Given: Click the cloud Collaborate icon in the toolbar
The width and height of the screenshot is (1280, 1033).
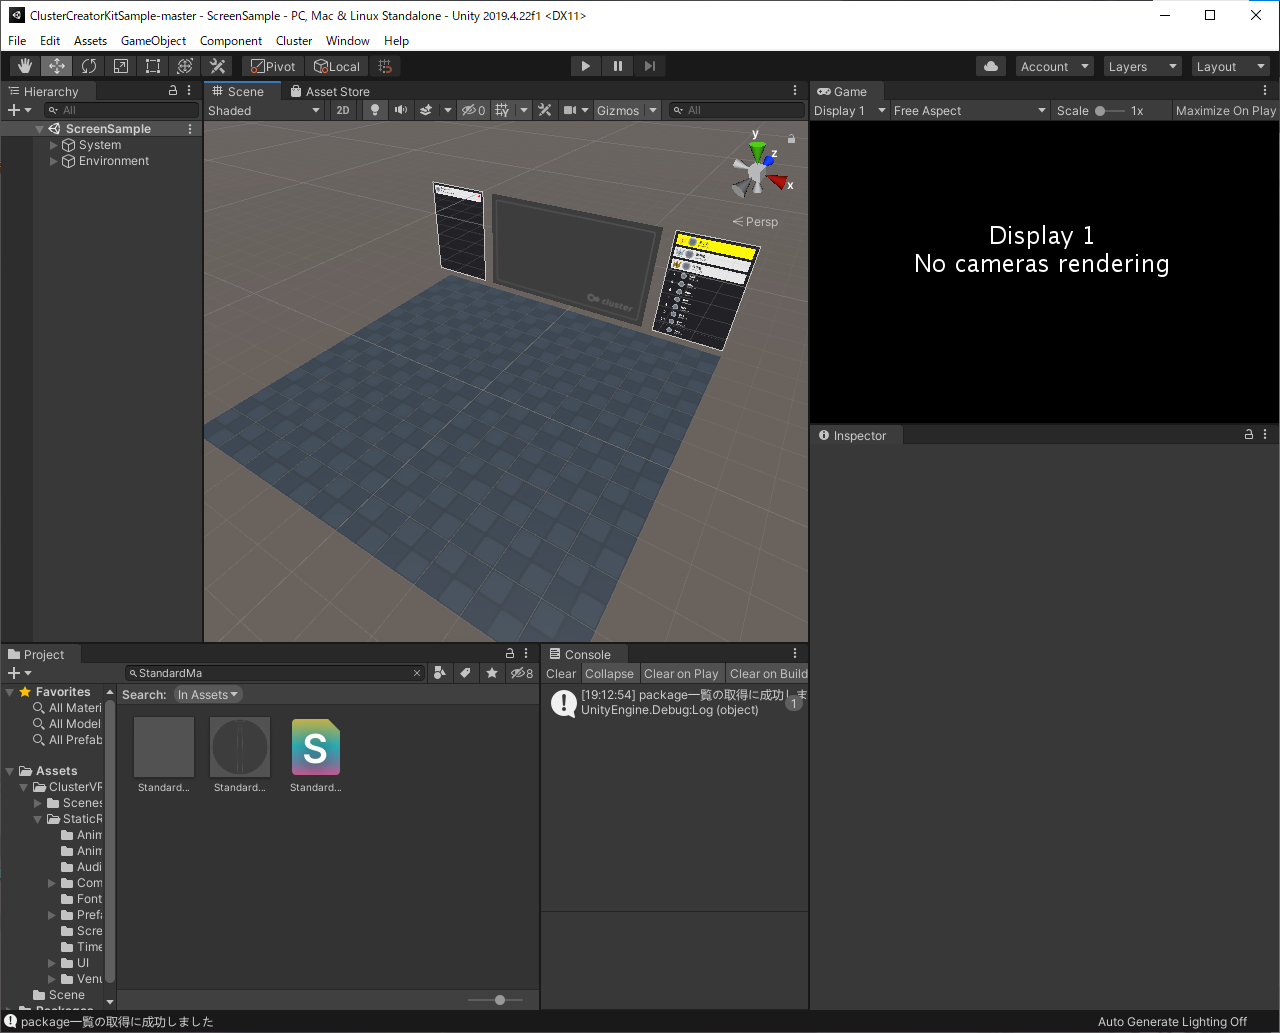Looking at the screenshot, I should click(990, 65).
